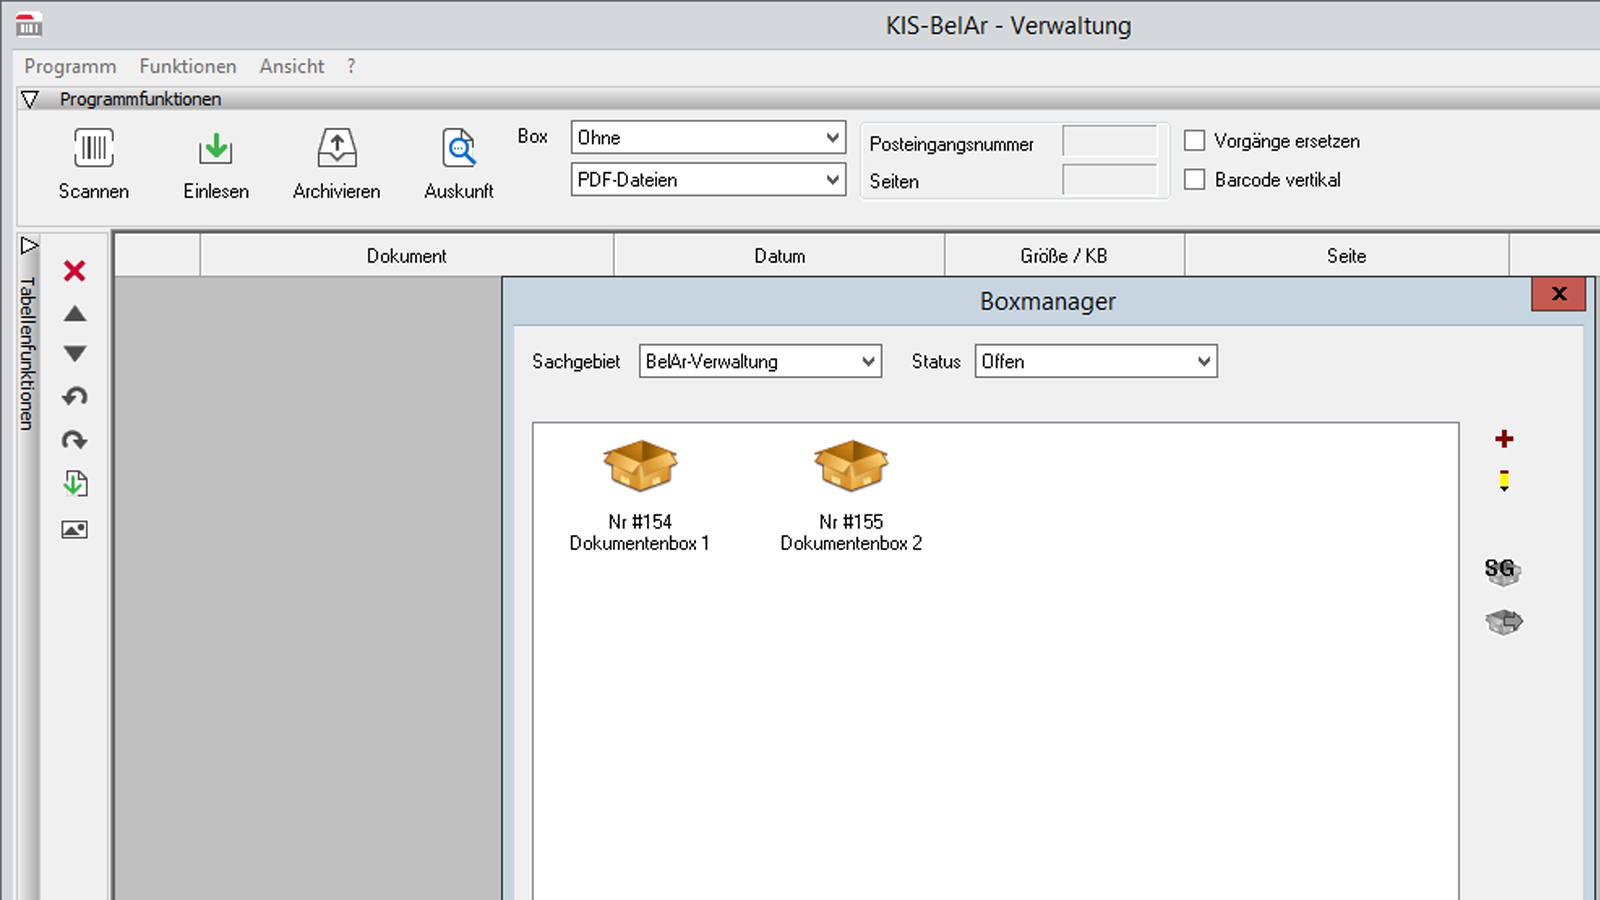Image resolution: width=1600 pixels, height=900 pixels.
Task: Click the move up triangle icon
Action: tap(74, 314)
